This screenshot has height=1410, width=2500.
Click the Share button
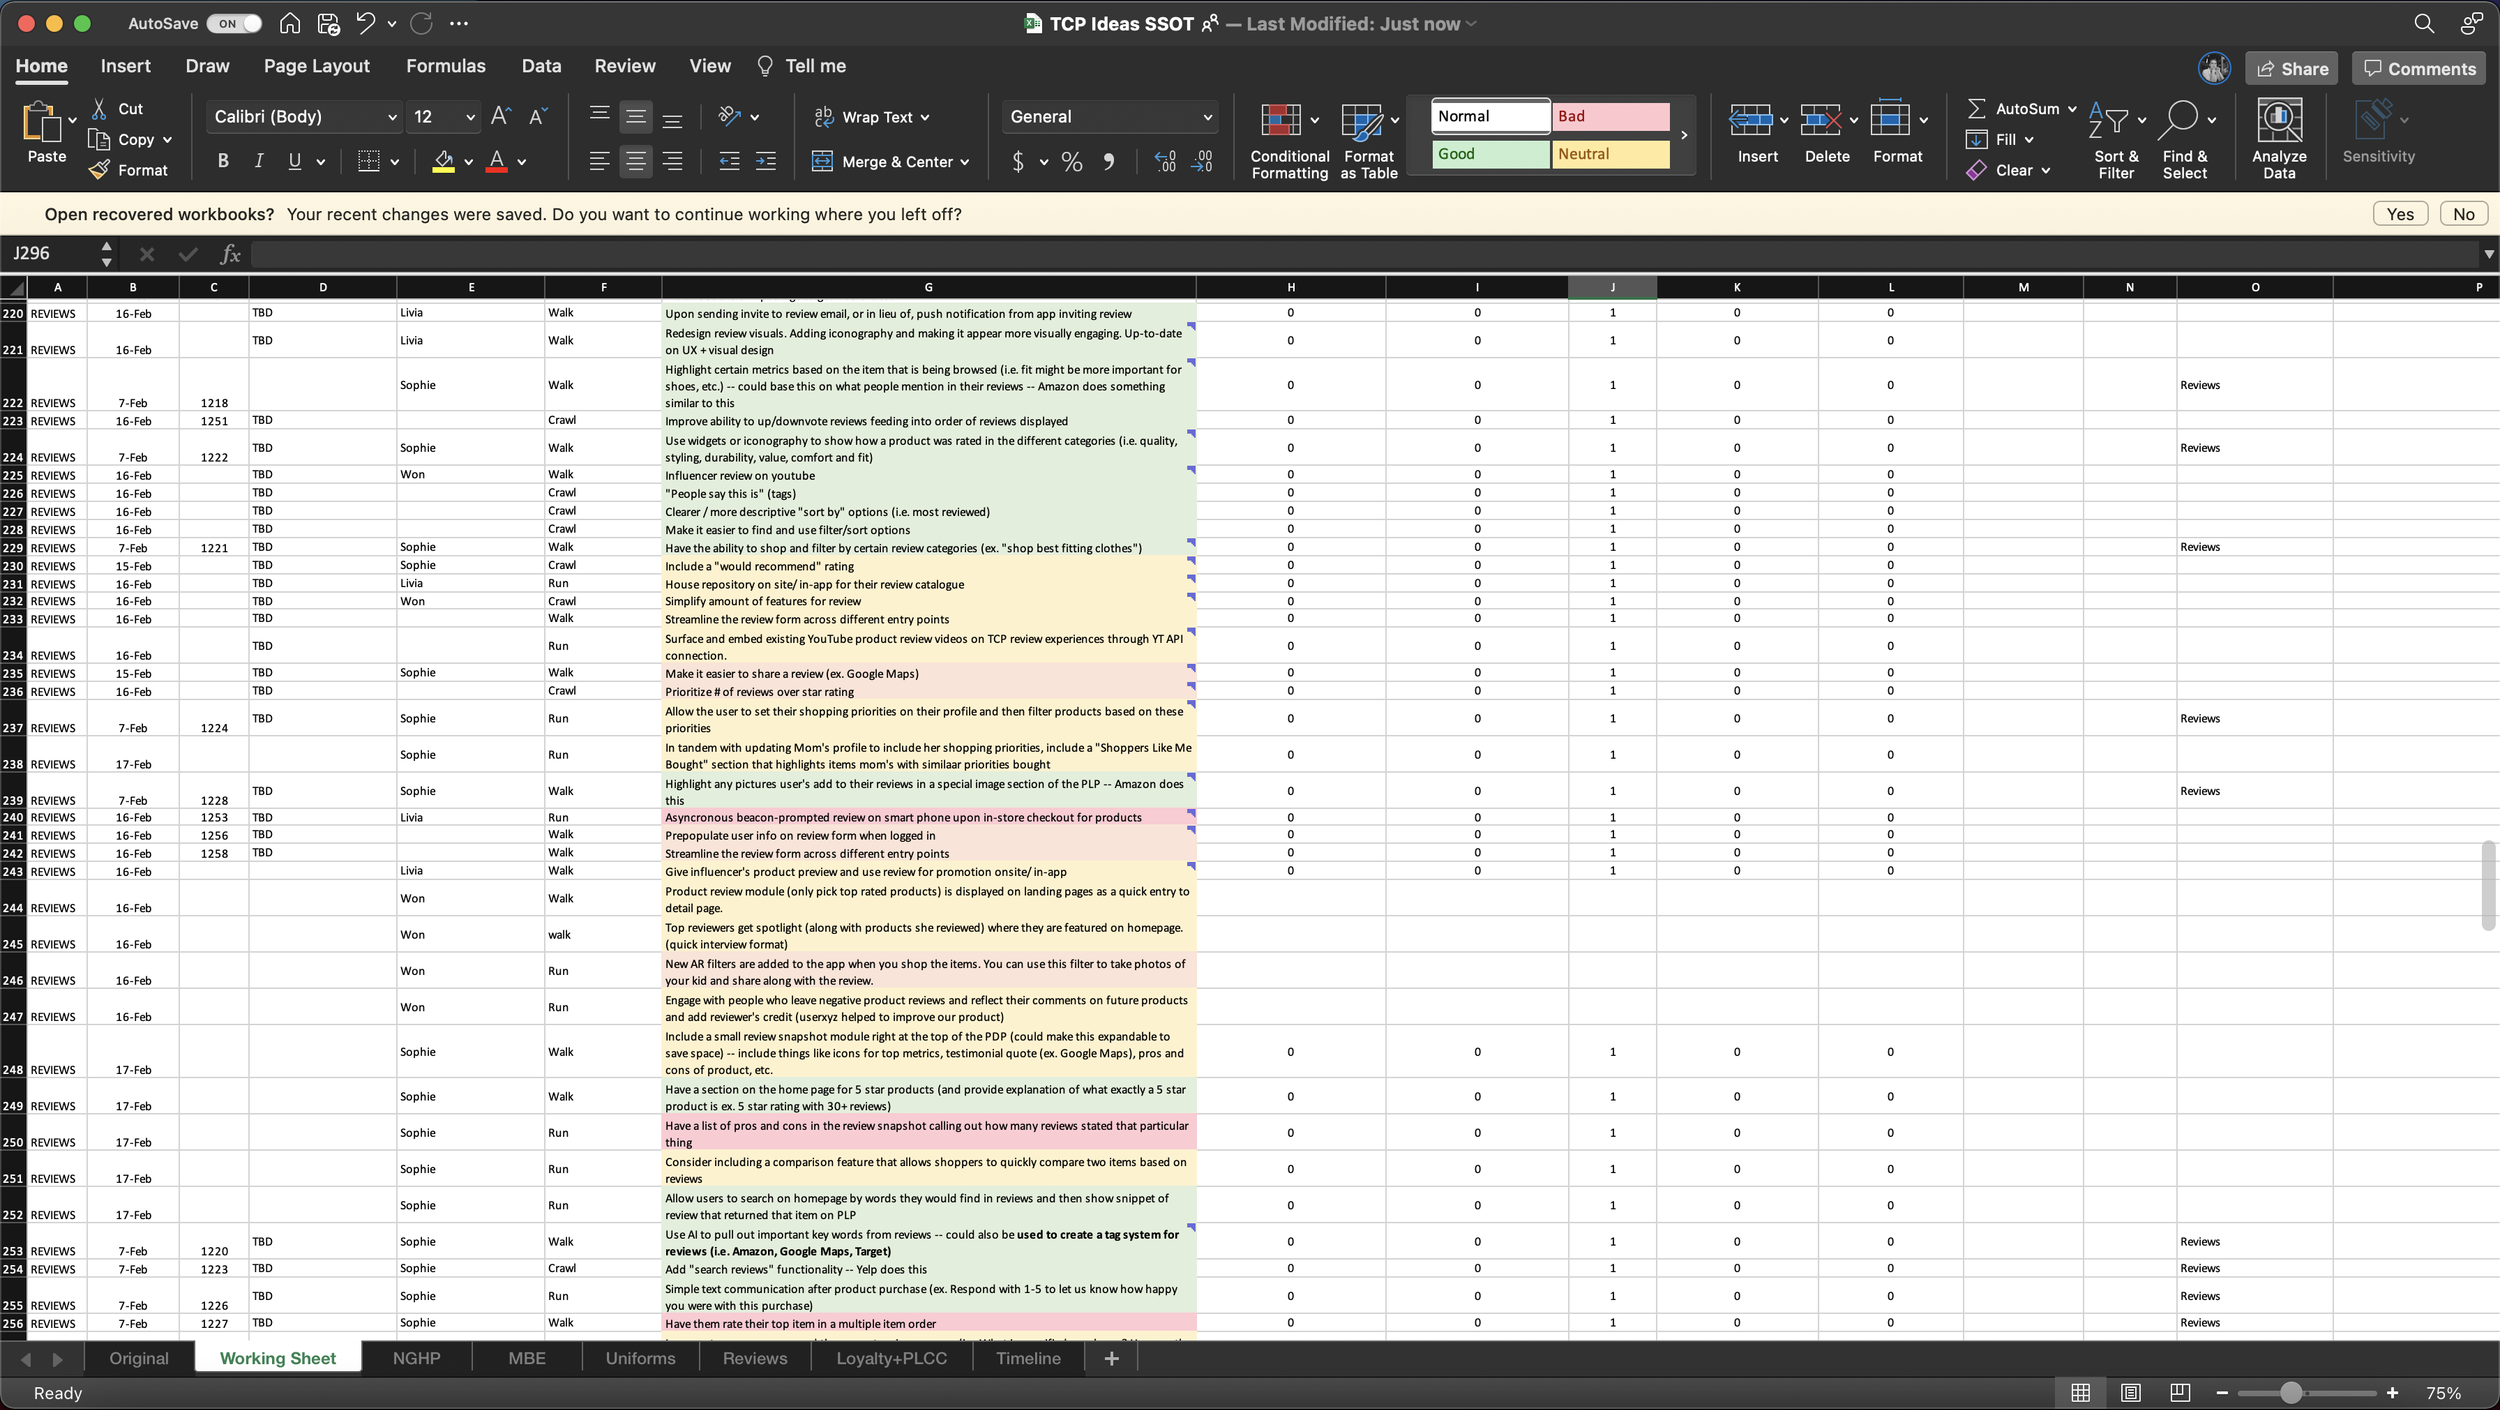[2291, 69]
